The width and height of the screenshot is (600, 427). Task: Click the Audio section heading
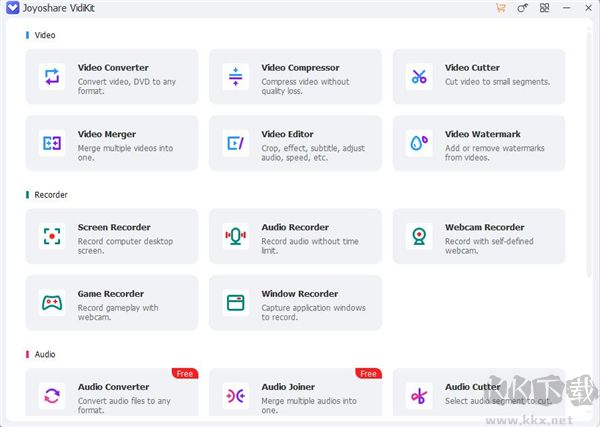(x=45, y=354)
